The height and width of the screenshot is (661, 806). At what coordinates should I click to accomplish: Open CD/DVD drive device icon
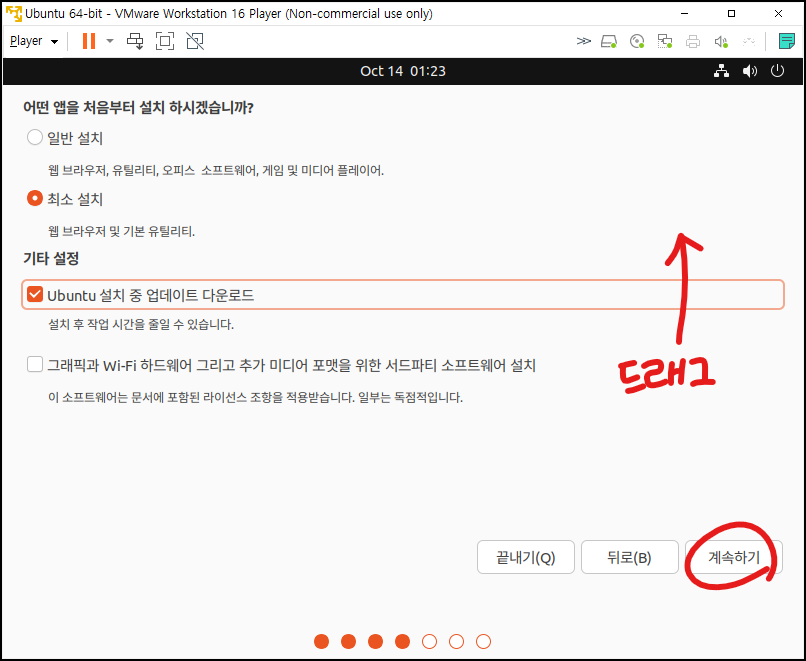pyautogui.click(x=637, y=41)
